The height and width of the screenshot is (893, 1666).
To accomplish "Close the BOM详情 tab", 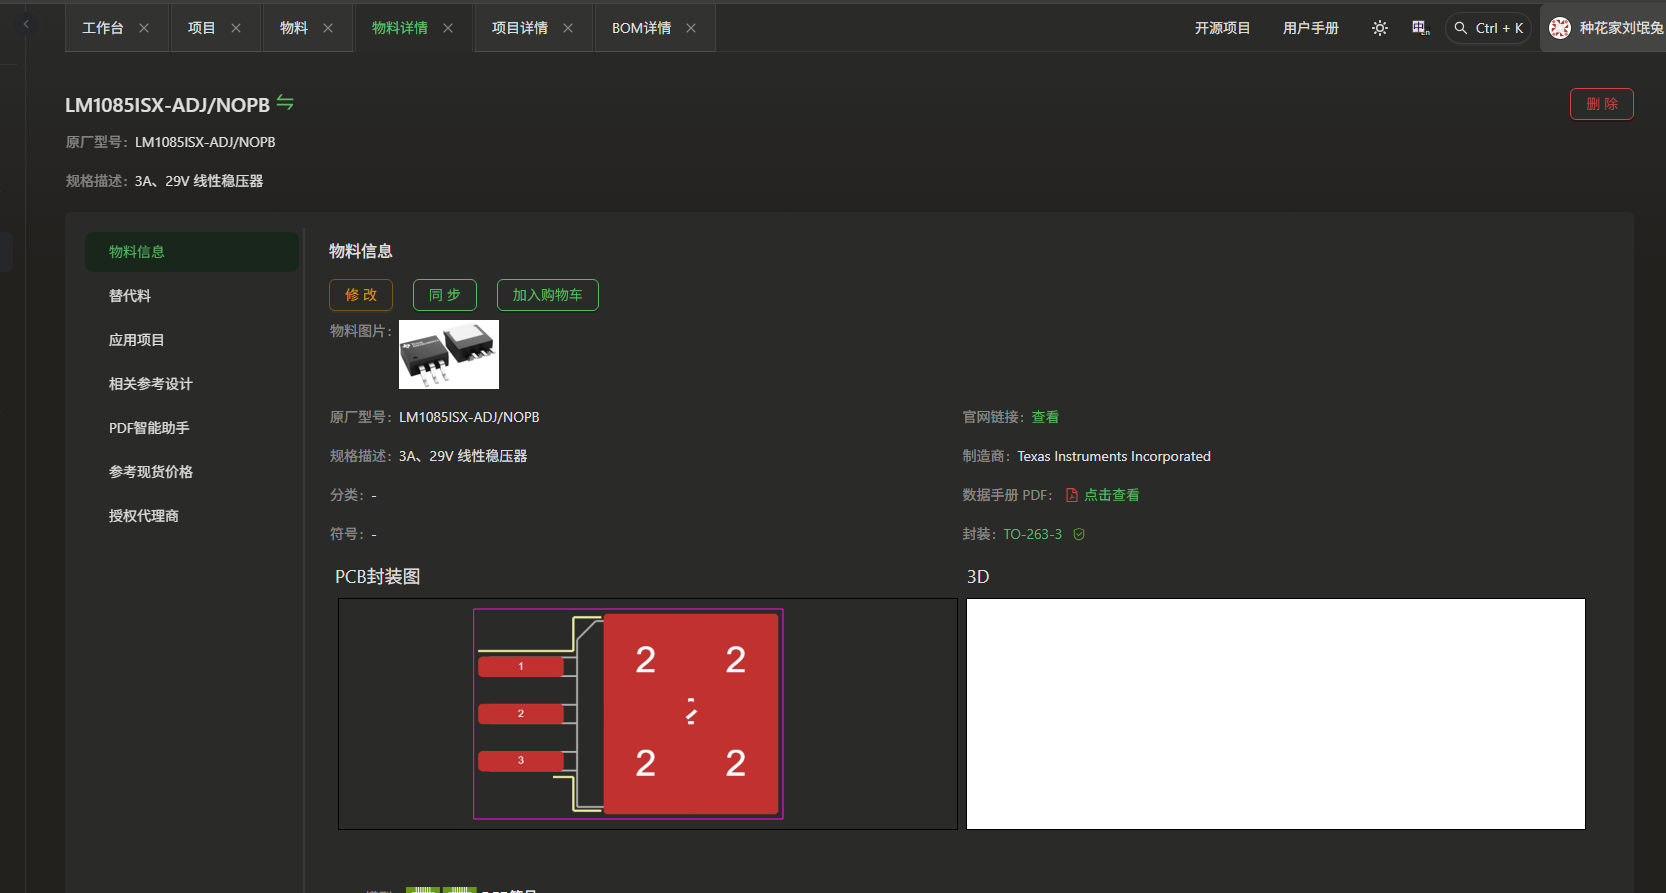I will (x=691, y=28).
